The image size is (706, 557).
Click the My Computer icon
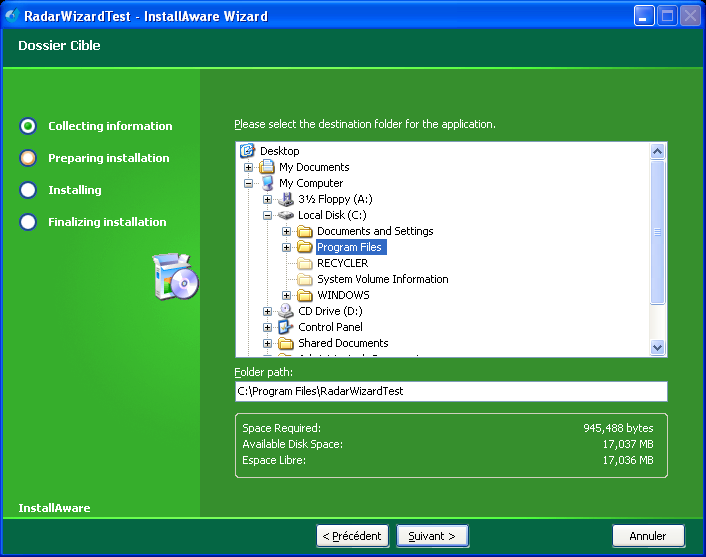pyautogui.click(x=267, y=183)
